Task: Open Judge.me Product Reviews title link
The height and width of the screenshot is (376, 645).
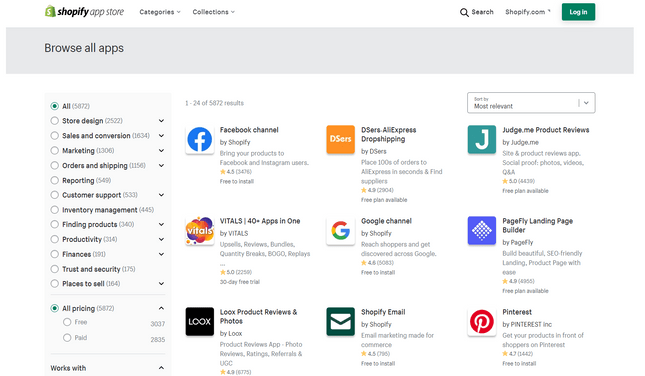Action: pyautogui.click(x=545, y=130)
